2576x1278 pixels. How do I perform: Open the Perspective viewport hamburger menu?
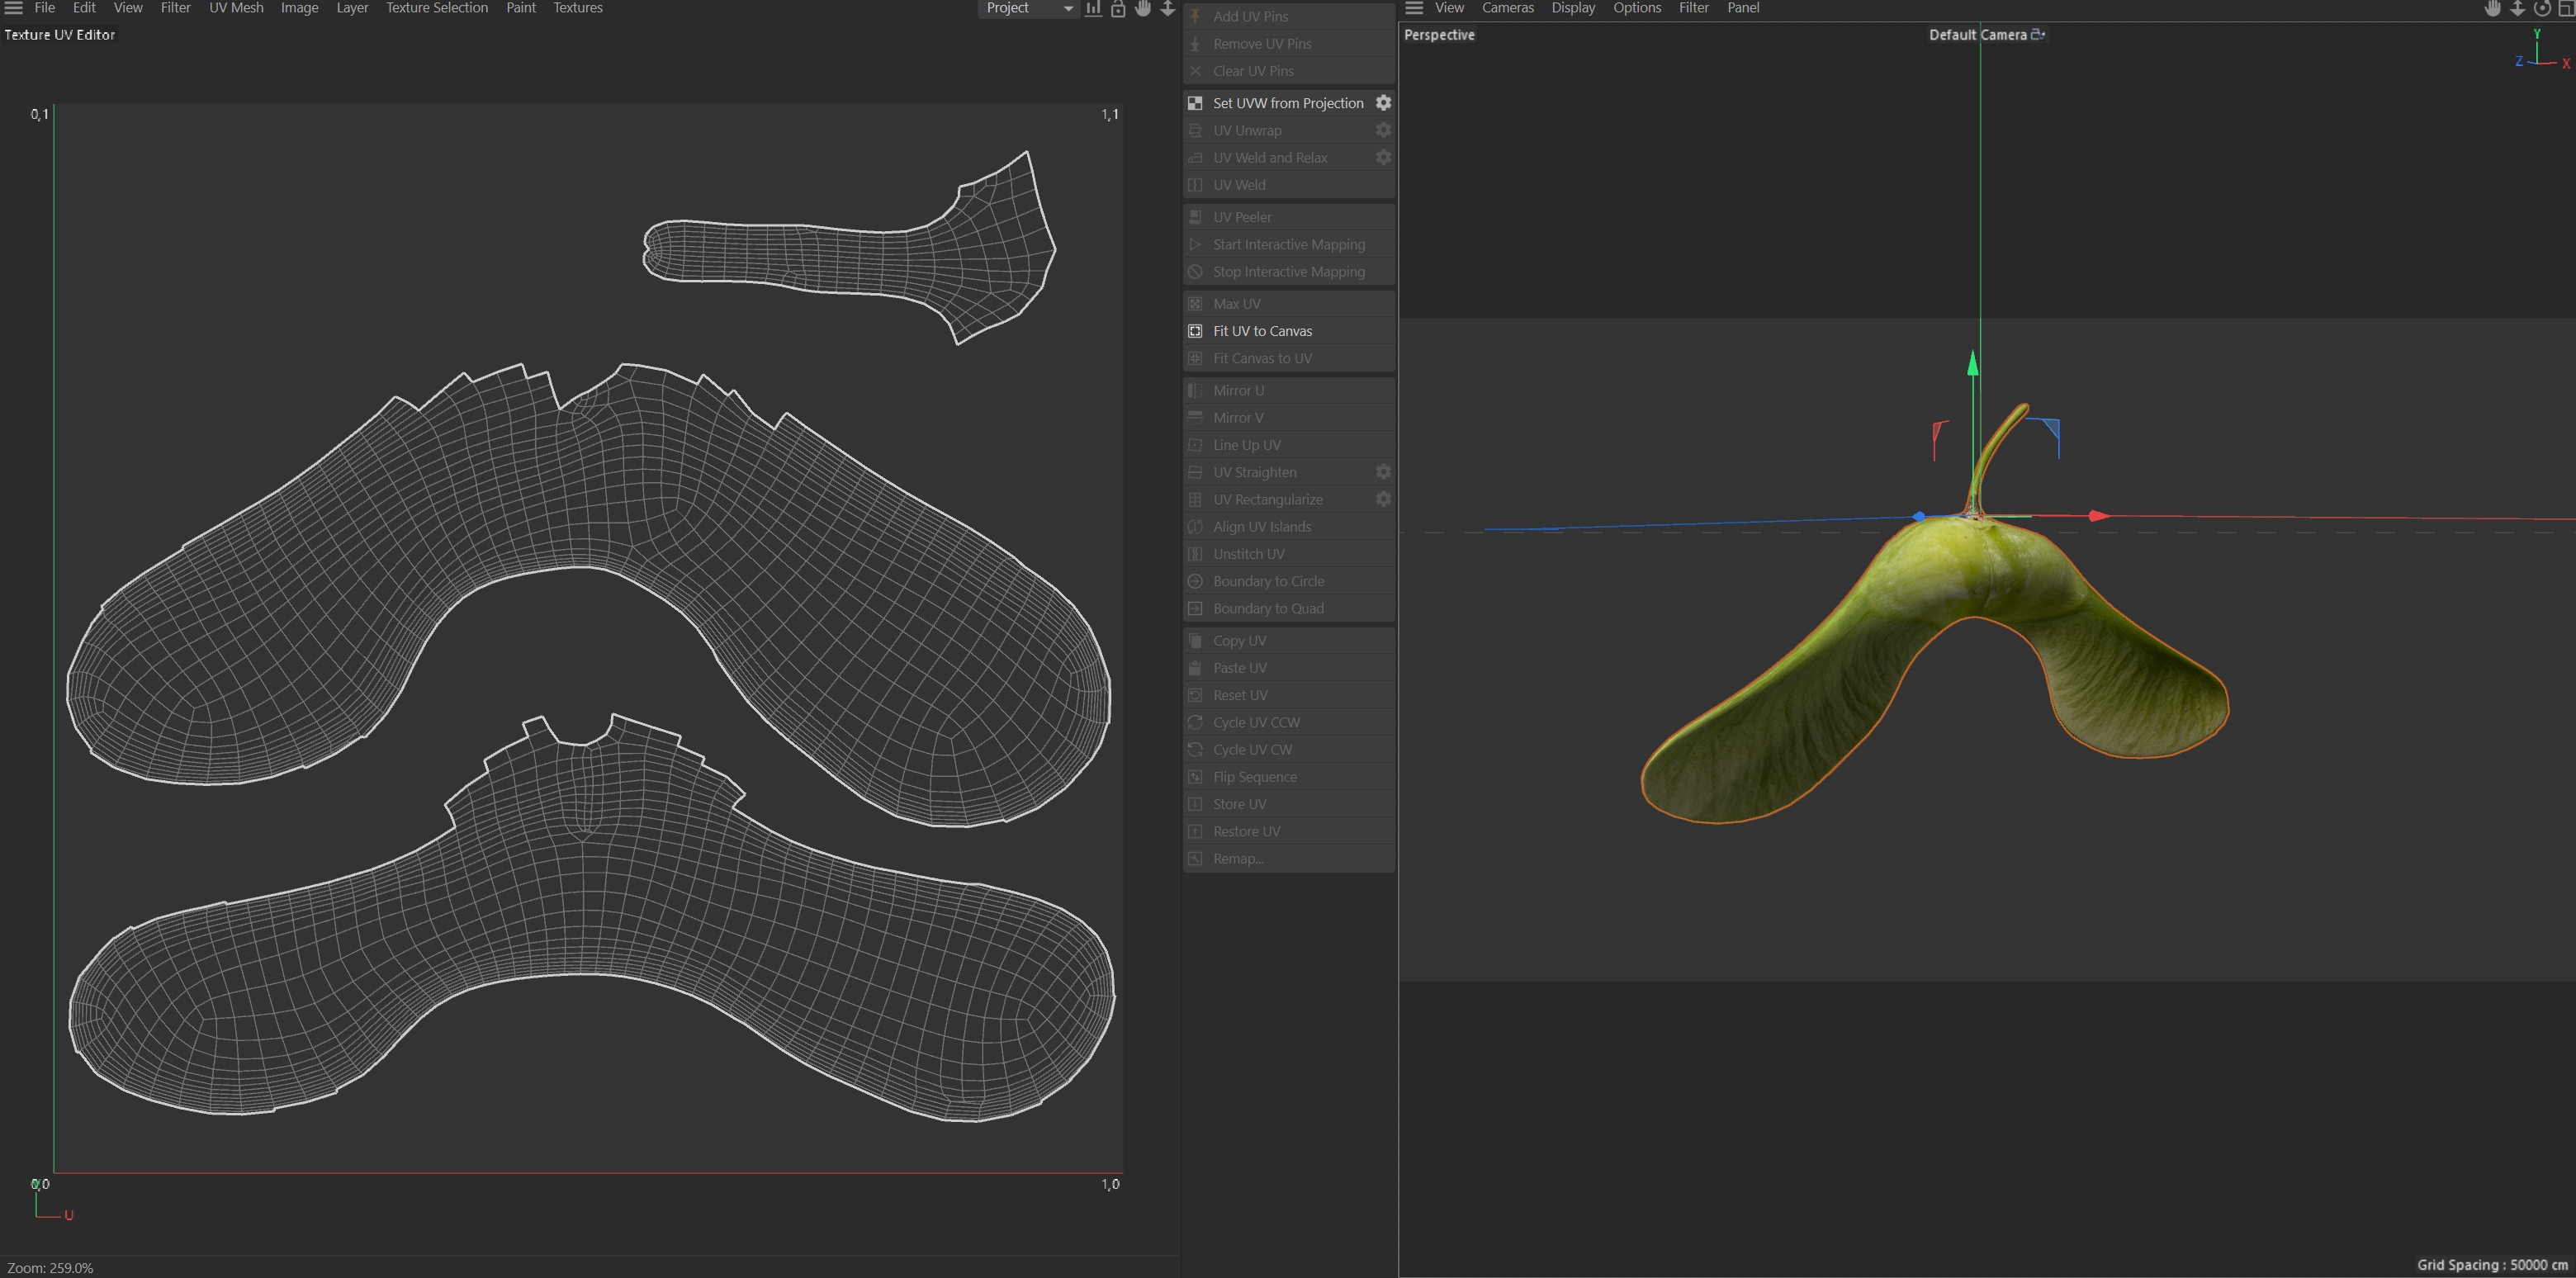1414,8
